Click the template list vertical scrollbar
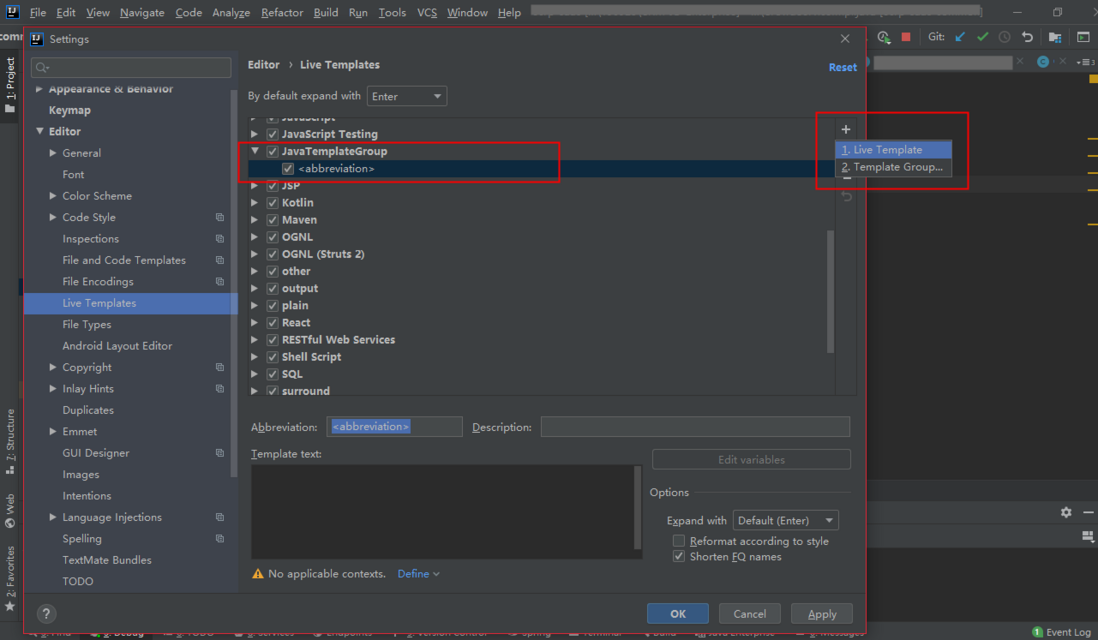Viewport: 1098px width, 640px height. pyautogui.click(x=831, y=291)
